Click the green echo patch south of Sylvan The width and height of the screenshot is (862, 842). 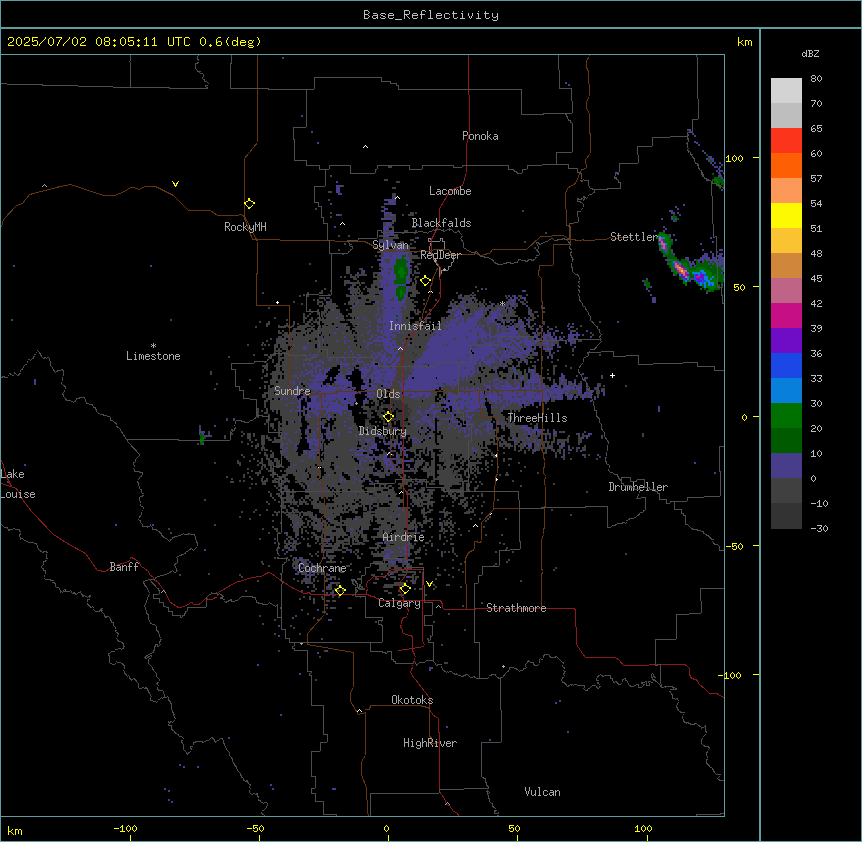coord(401,278)
